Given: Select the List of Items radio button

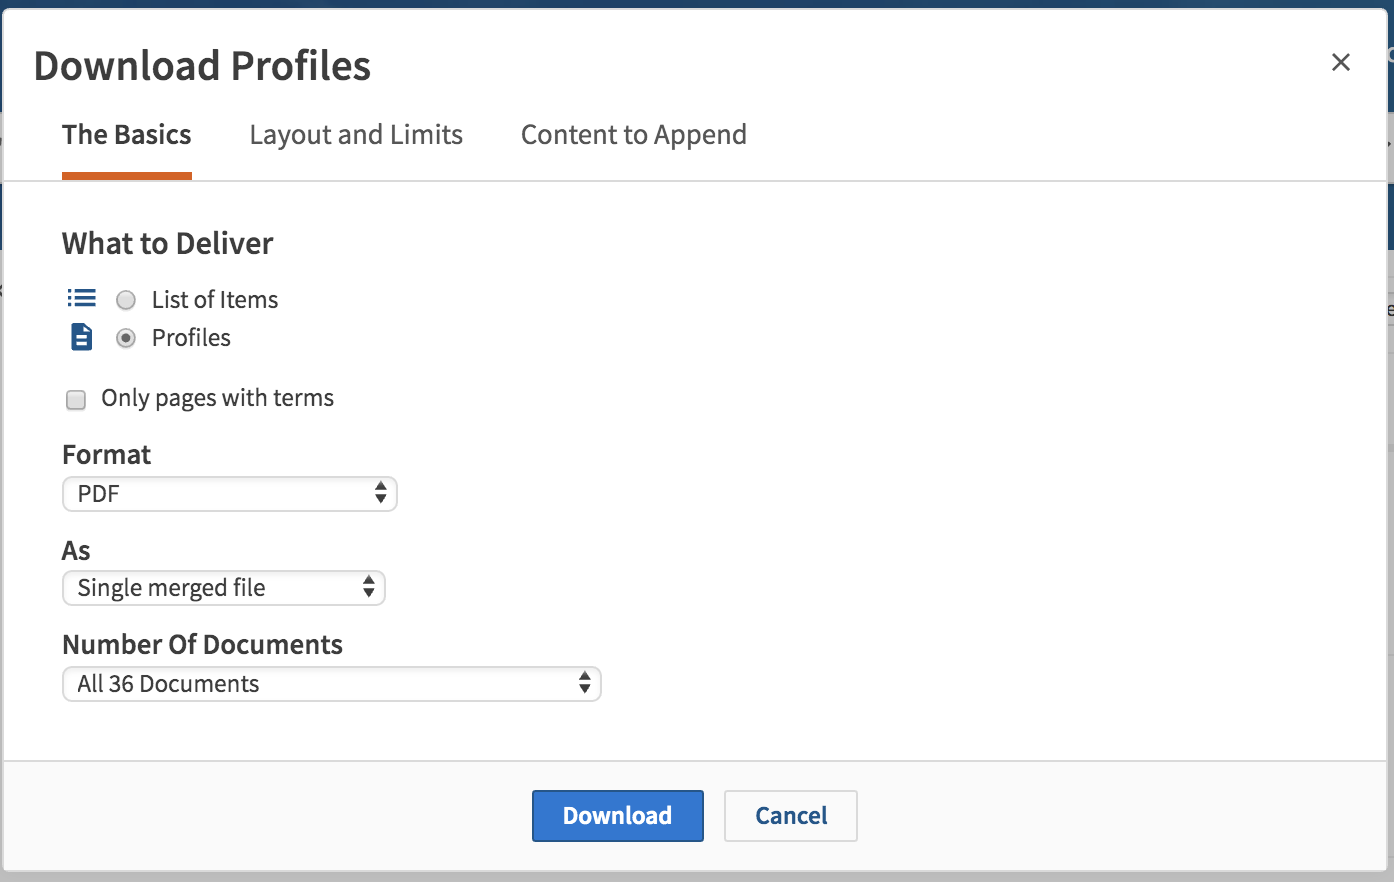Looking at the screenshot, I should pyautogui.click(x=126, y=300).
